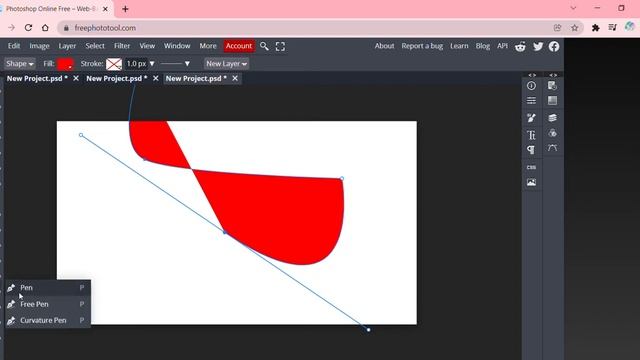Open the Image menu
Image resolution: width=640 pixels, height=360 pixels.
coord(39,46)
